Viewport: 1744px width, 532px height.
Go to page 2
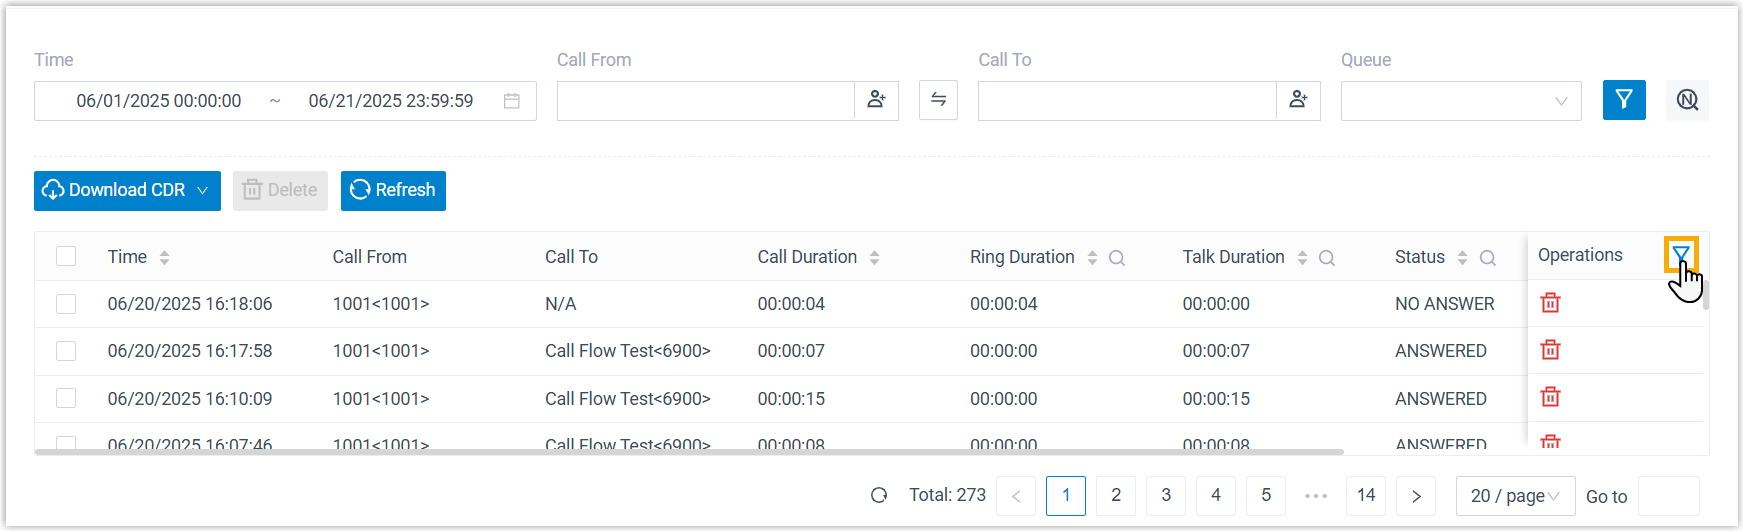click(1116, 496)
